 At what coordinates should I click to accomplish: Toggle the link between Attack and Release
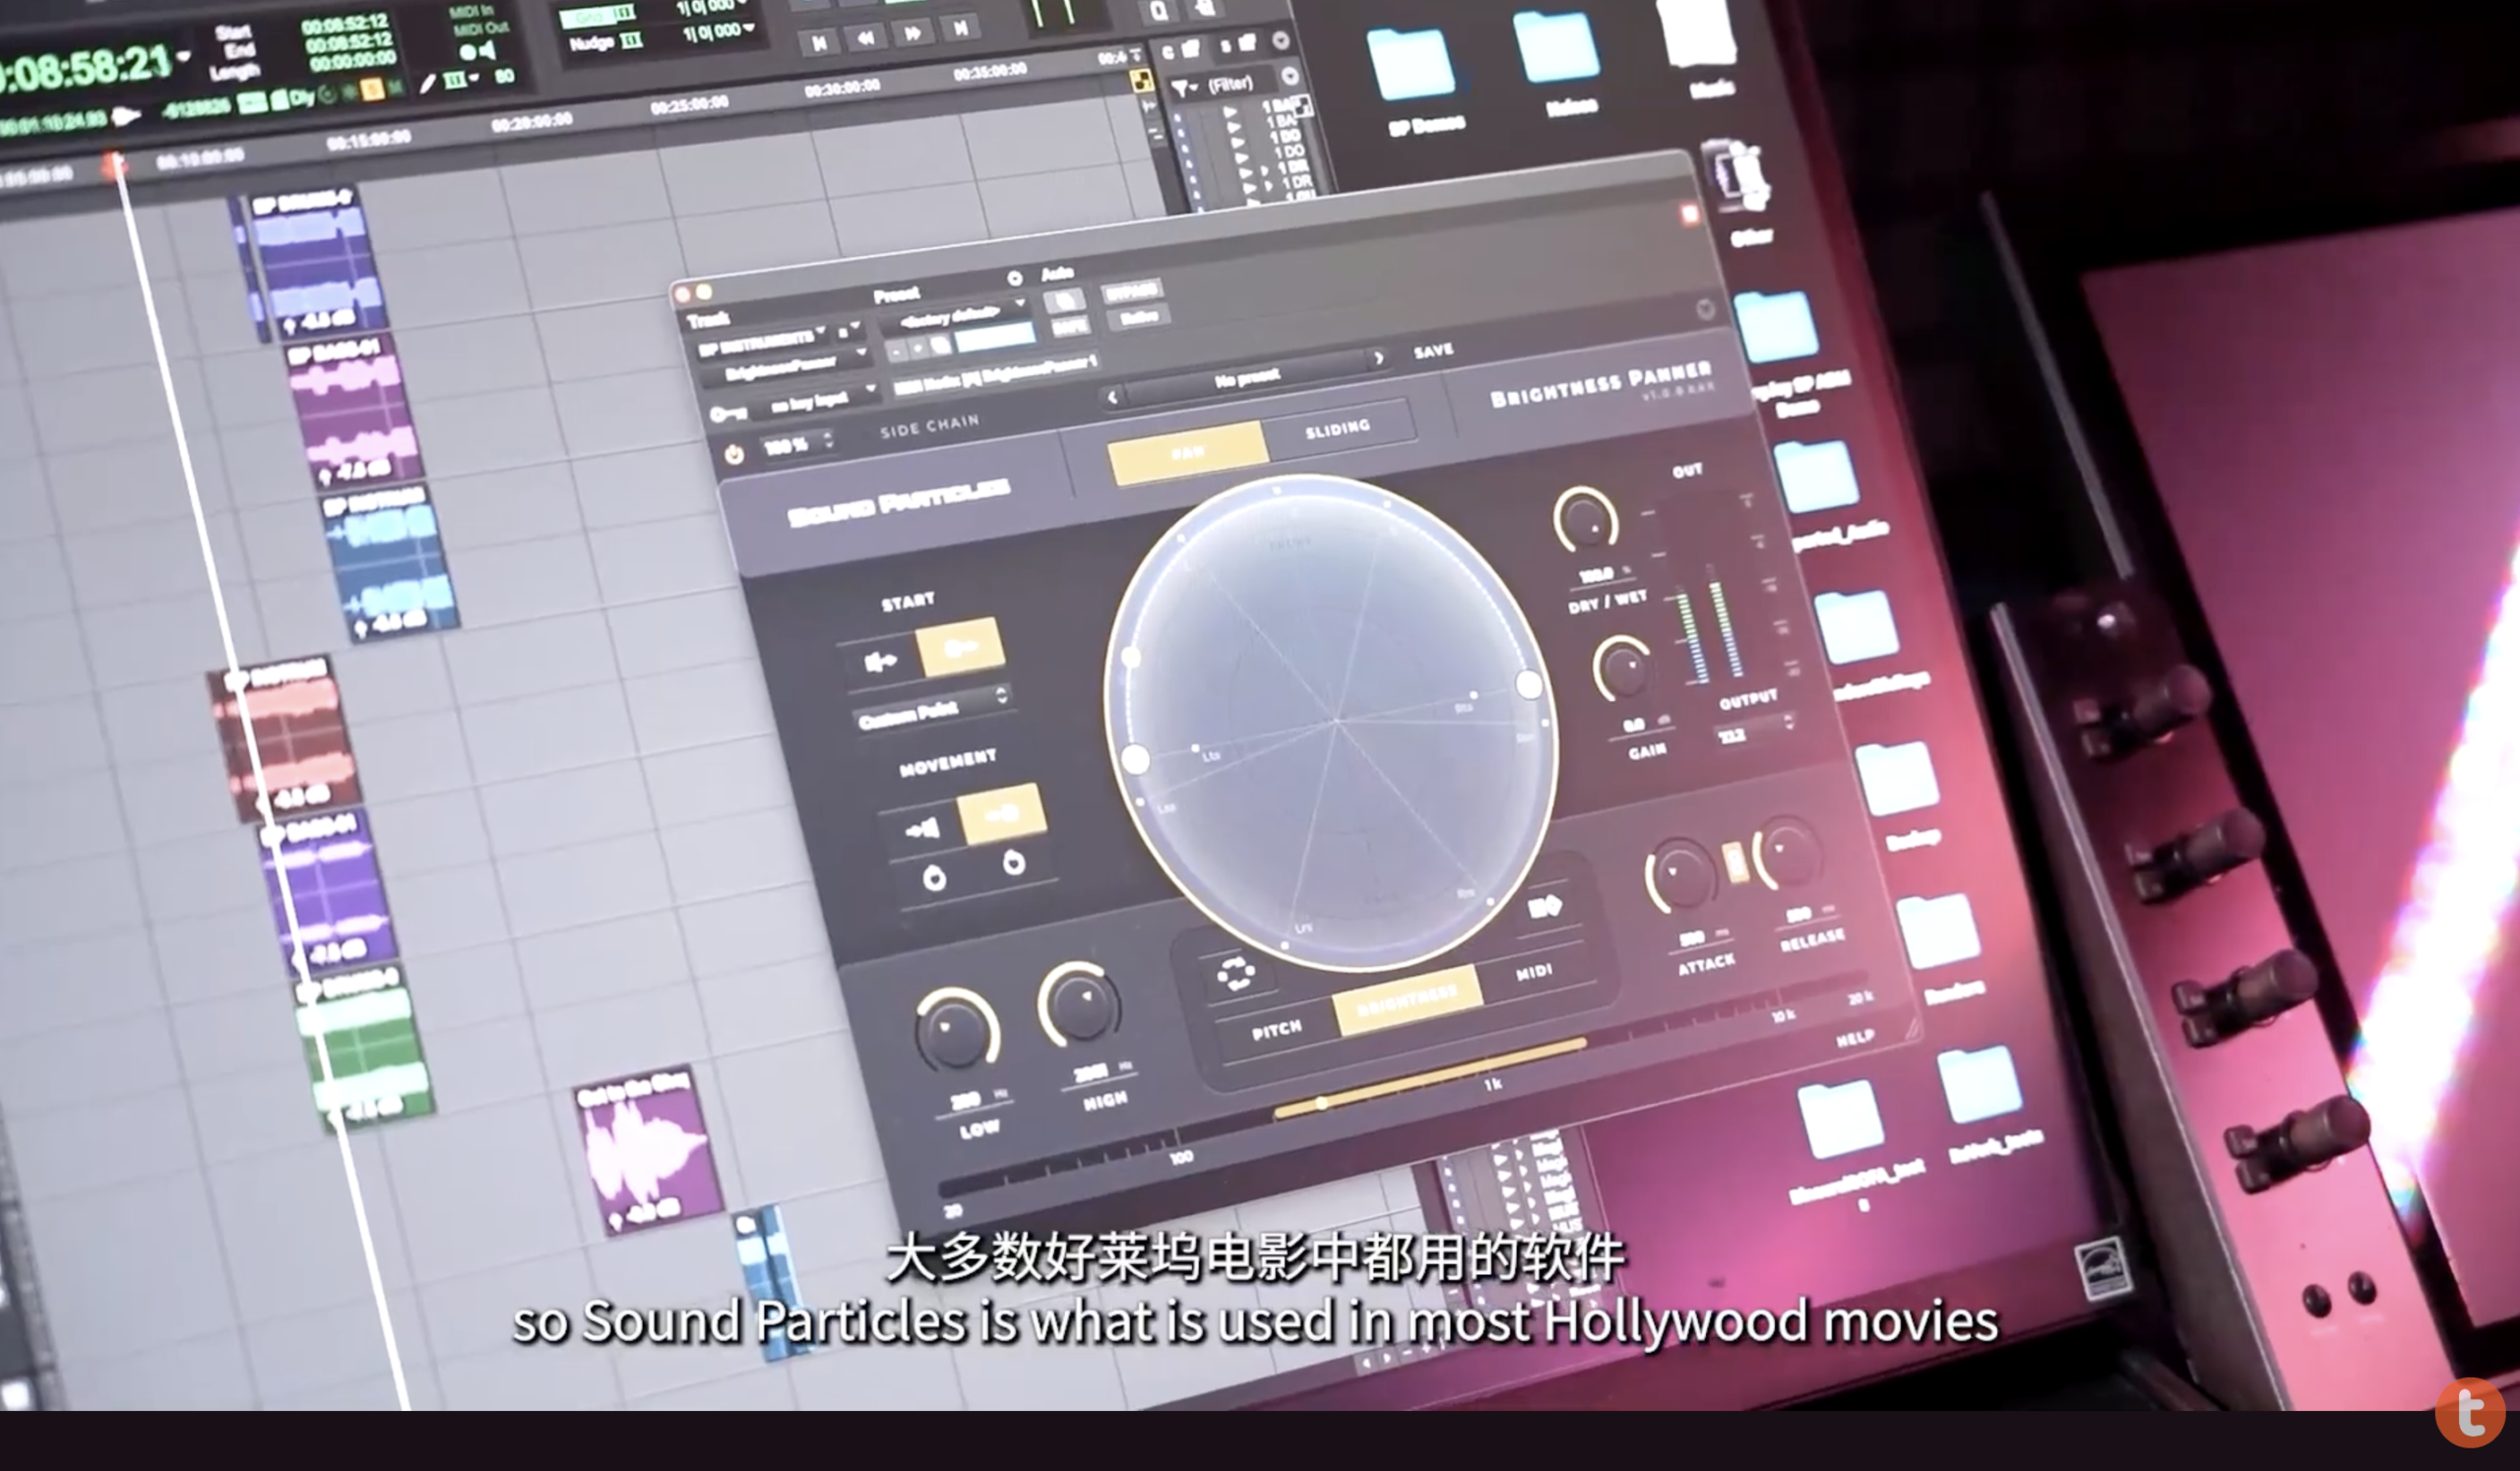[x=1735, y=862]
